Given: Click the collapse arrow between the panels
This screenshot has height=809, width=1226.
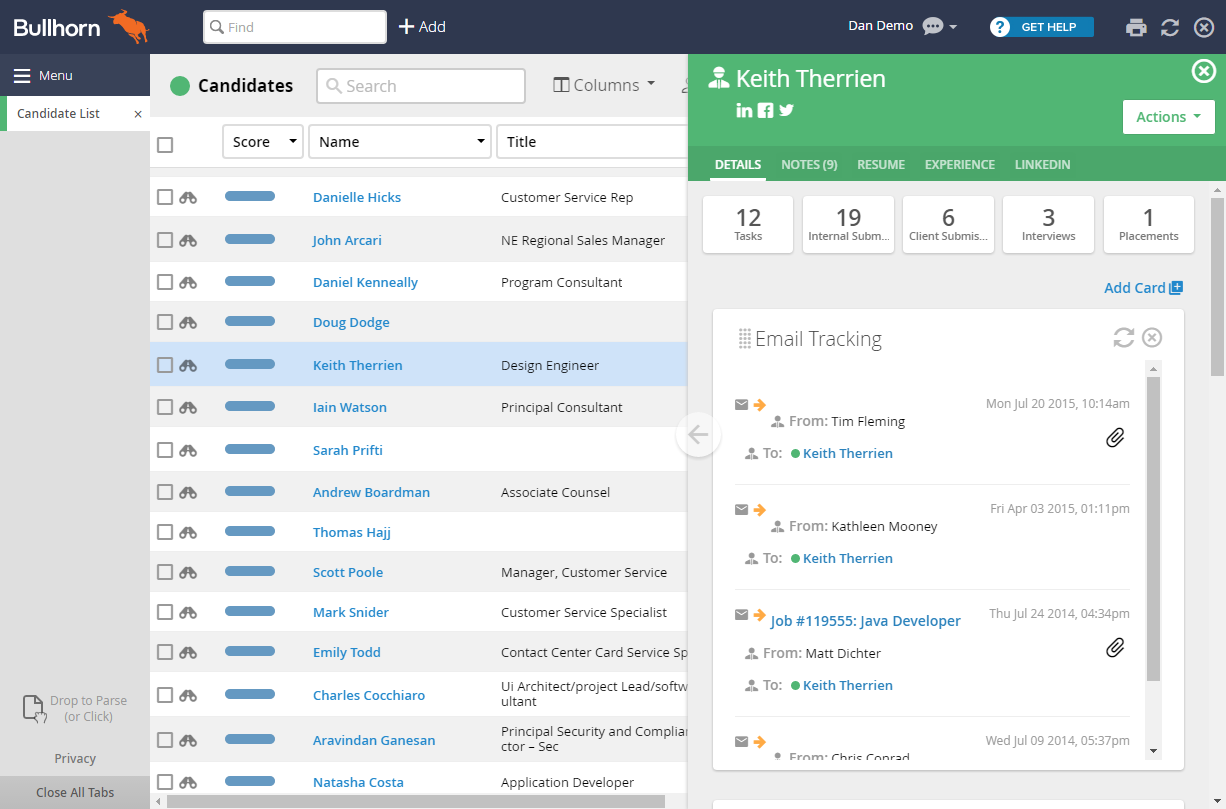Looking at the screenshot, I should pos(698,435).
